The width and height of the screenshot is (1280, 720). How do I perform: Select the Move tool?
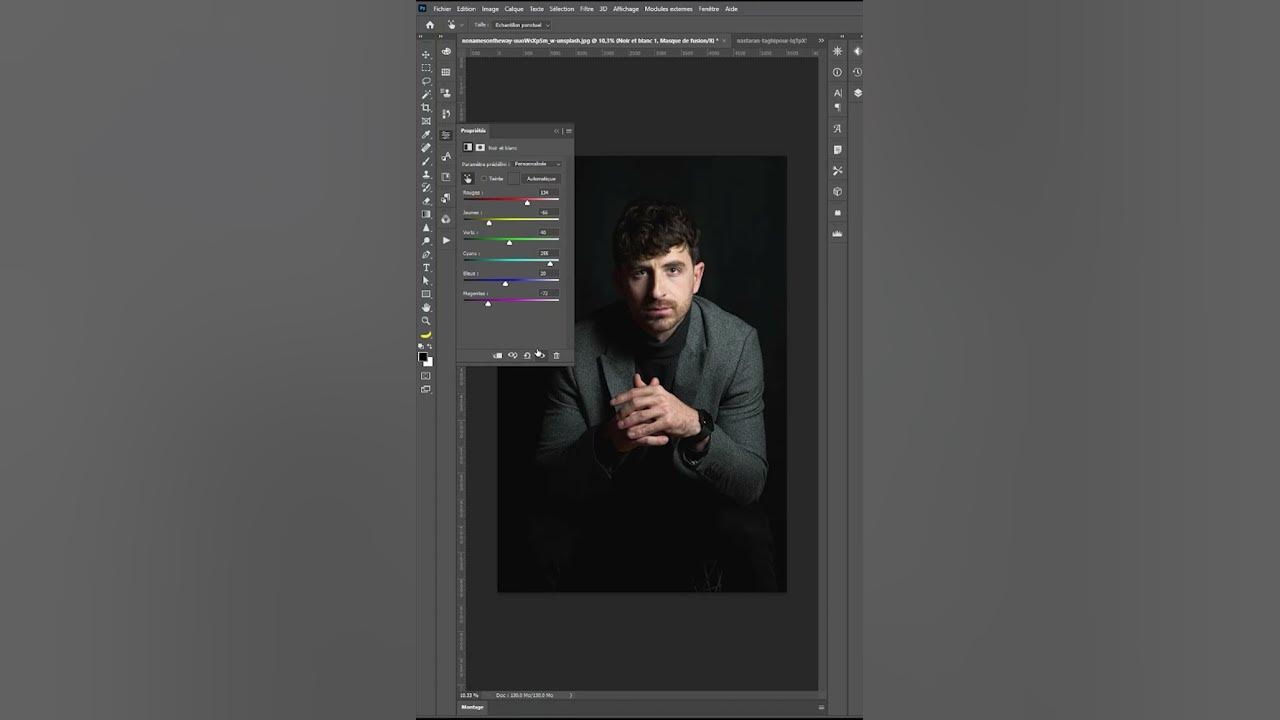[x=426, y=55]
